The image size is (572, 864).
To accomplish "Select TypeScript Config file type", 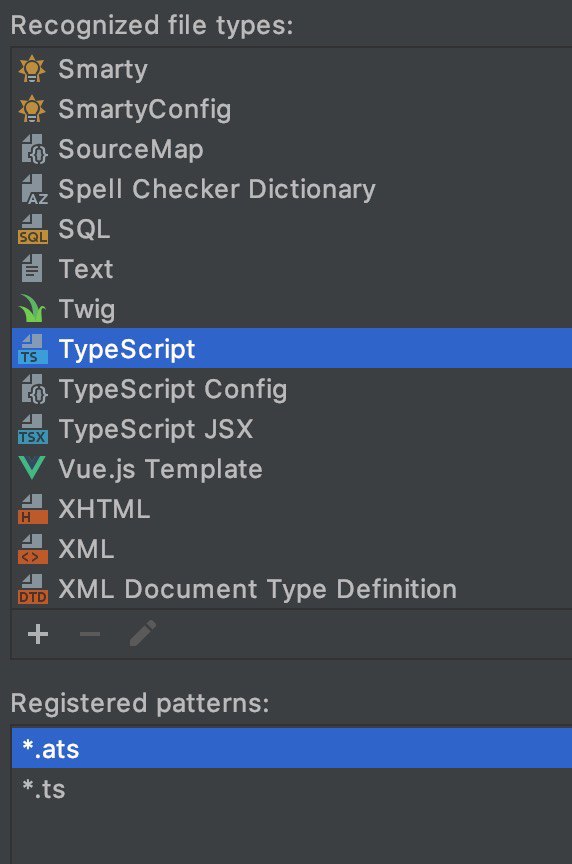I will pyautogui.click(x=292, y=389).
